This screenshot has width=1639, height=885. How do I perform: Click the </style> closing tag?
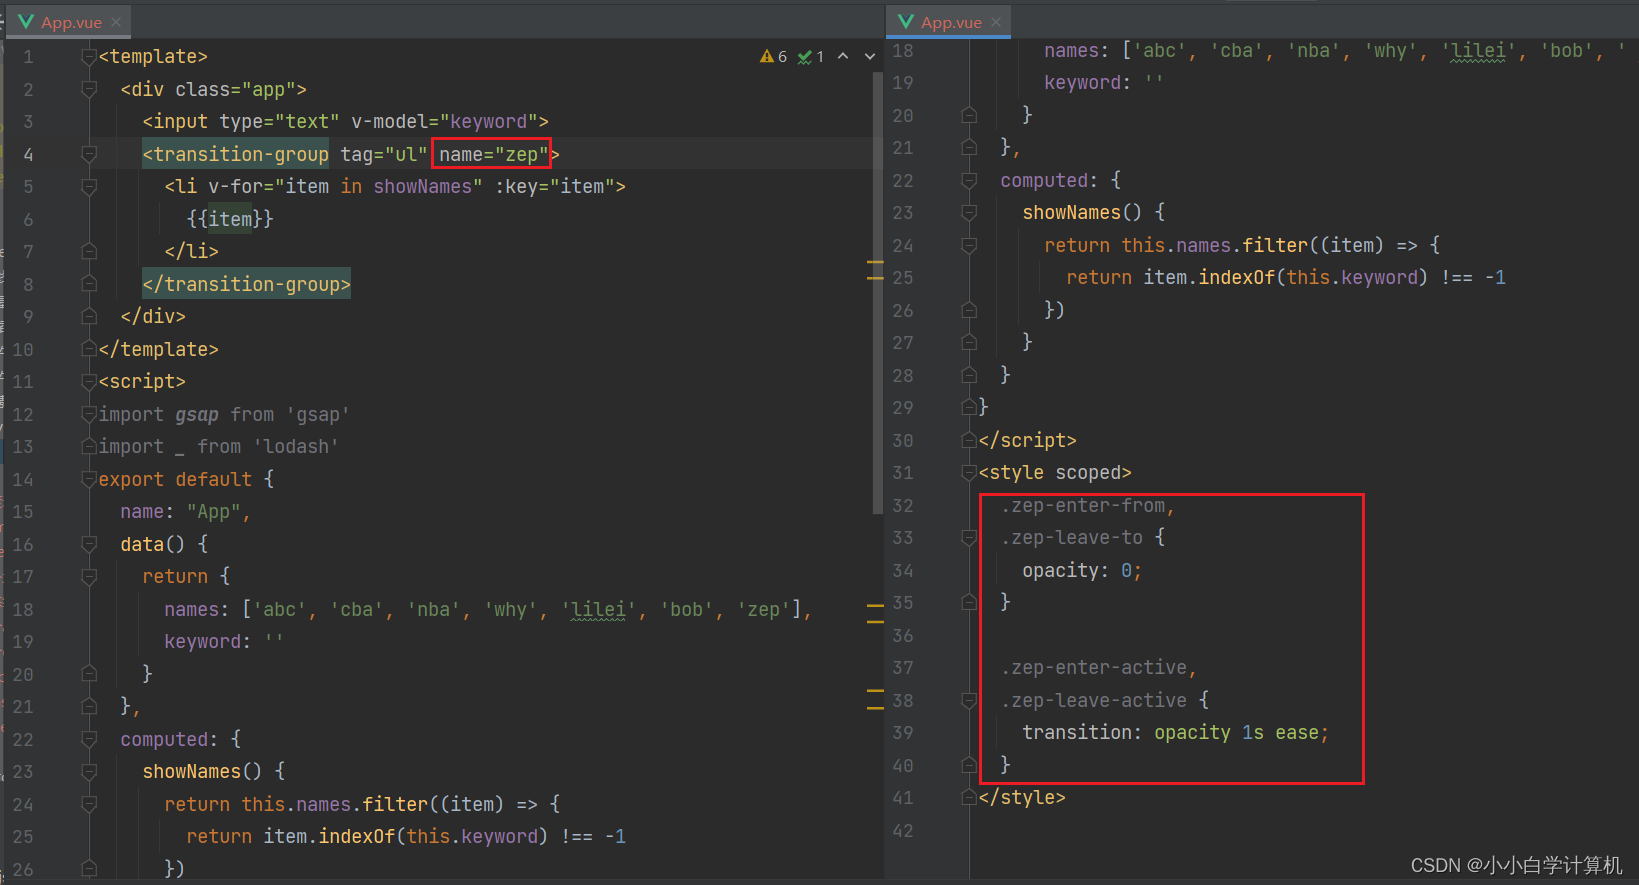coord(1022,797)
